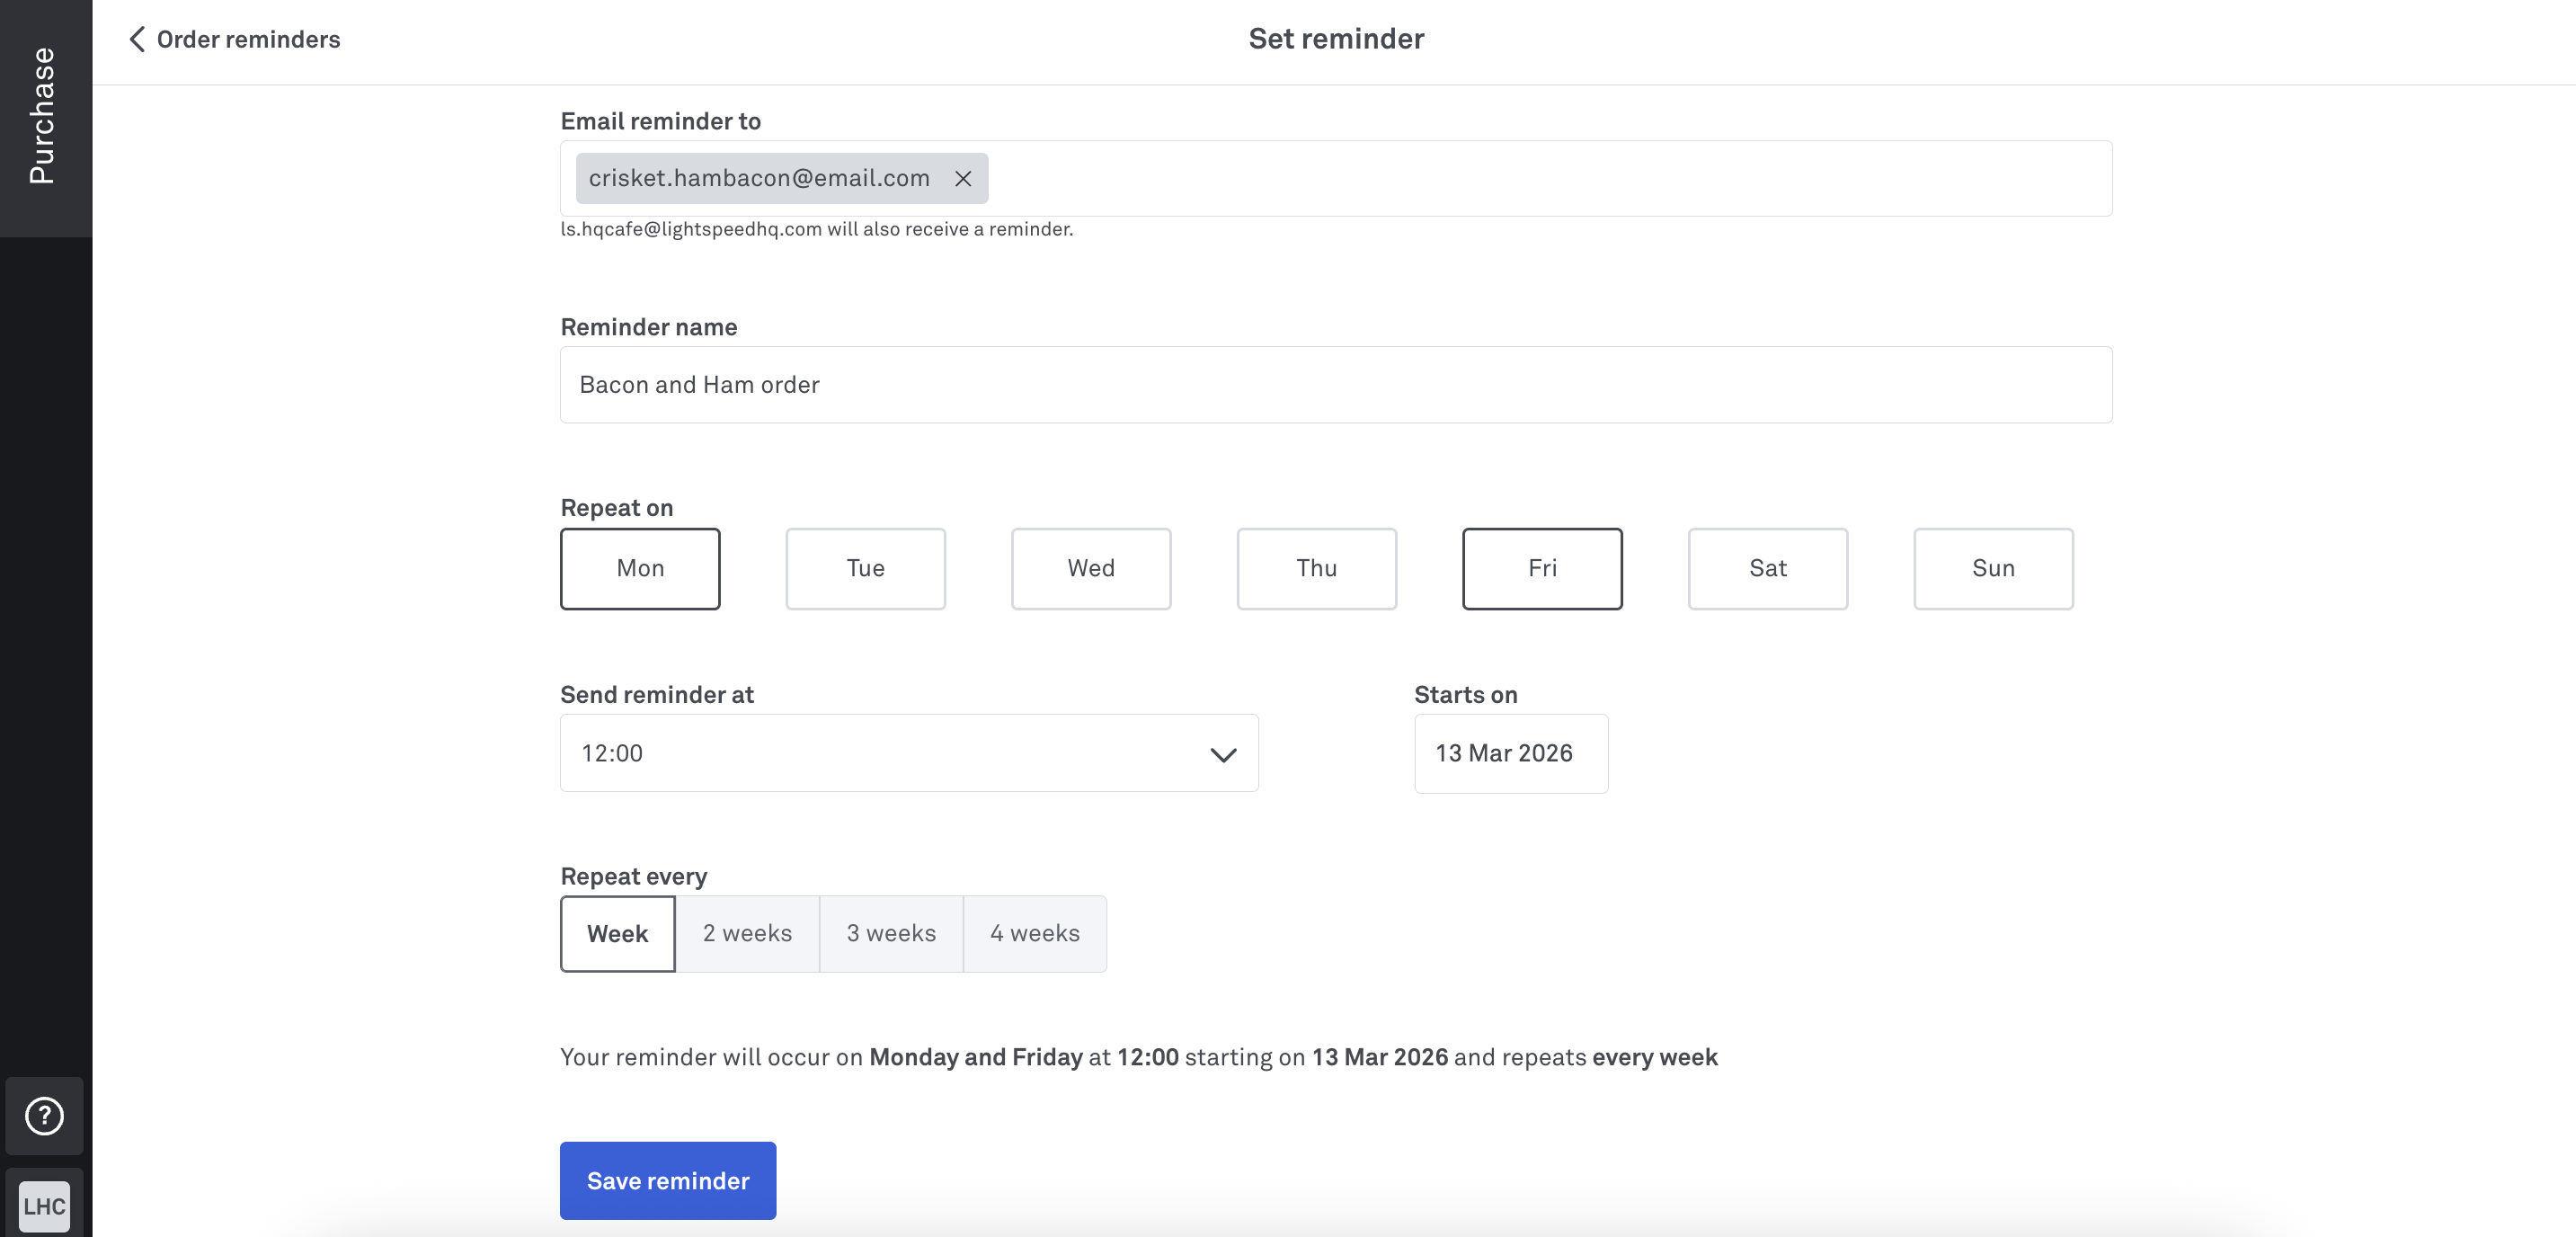Edit the Reminder name field
Image resolution: width=2576 pixels, height=1237 pixels.
tap(1336, 385)
